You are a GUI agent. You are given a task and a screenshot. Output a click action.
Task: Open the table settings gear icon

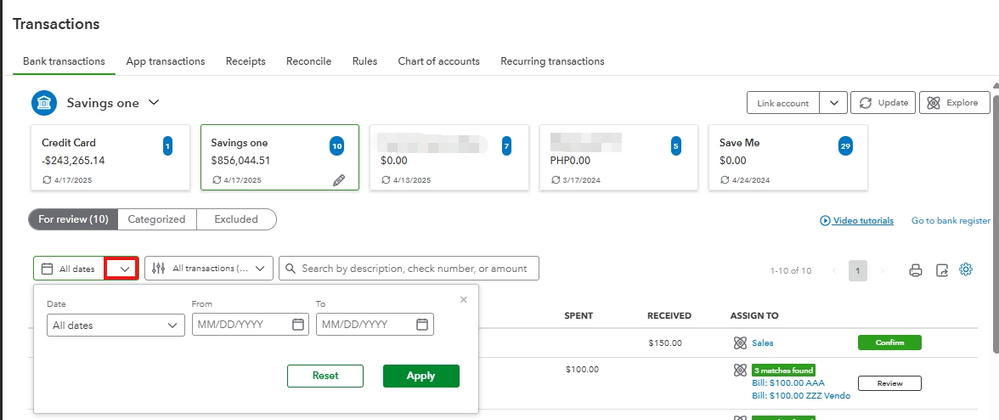coord(966,269)
